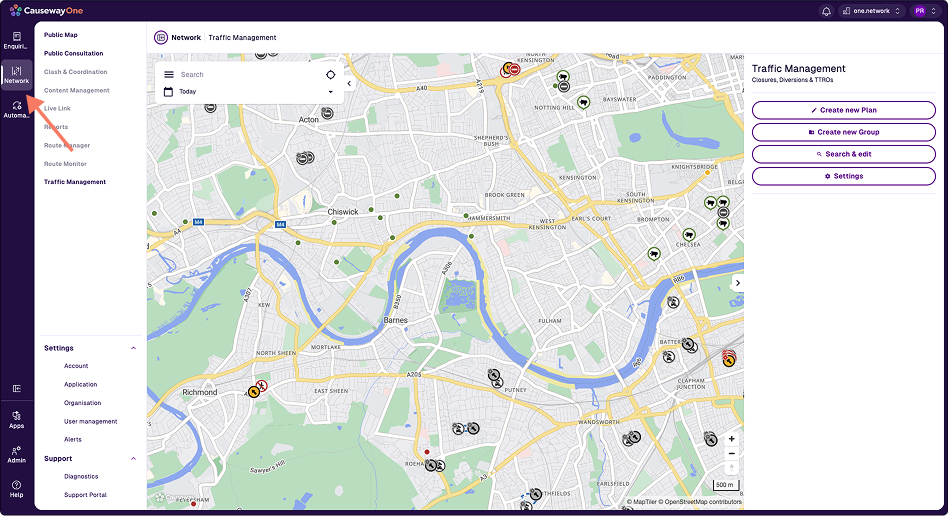This screenshot has width=948, height=516.
Task: Click Search & edit button
Action: (843, 154)
